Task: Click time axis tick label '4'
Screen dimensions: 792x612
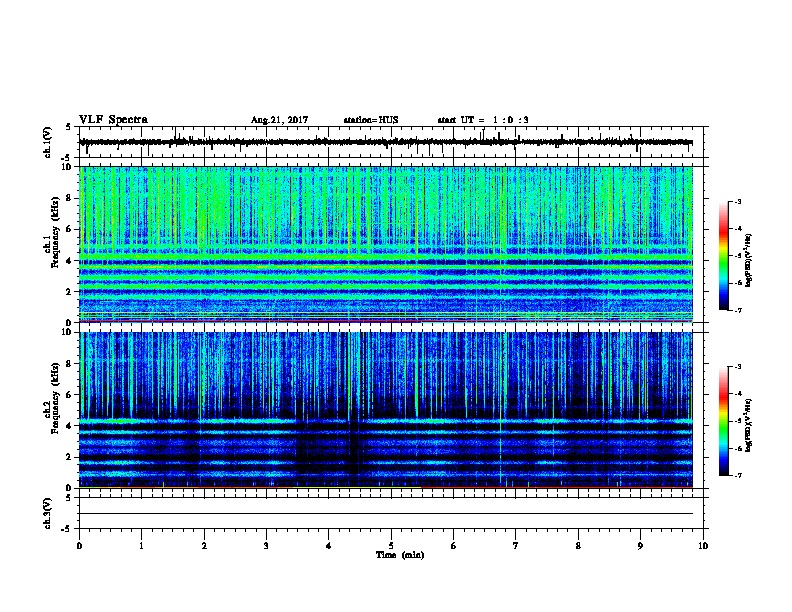Action: click(329, 546)
